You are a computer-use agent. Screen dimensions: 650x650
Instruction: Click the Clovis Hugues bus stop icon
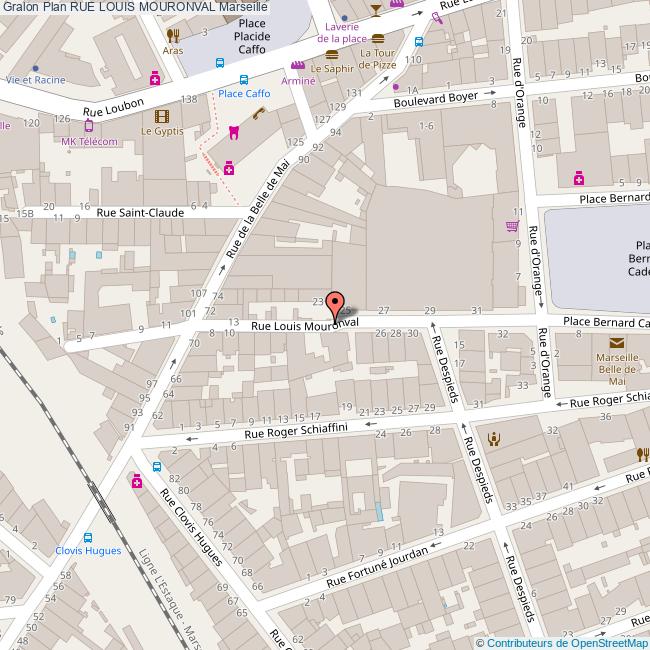[88, 536]
